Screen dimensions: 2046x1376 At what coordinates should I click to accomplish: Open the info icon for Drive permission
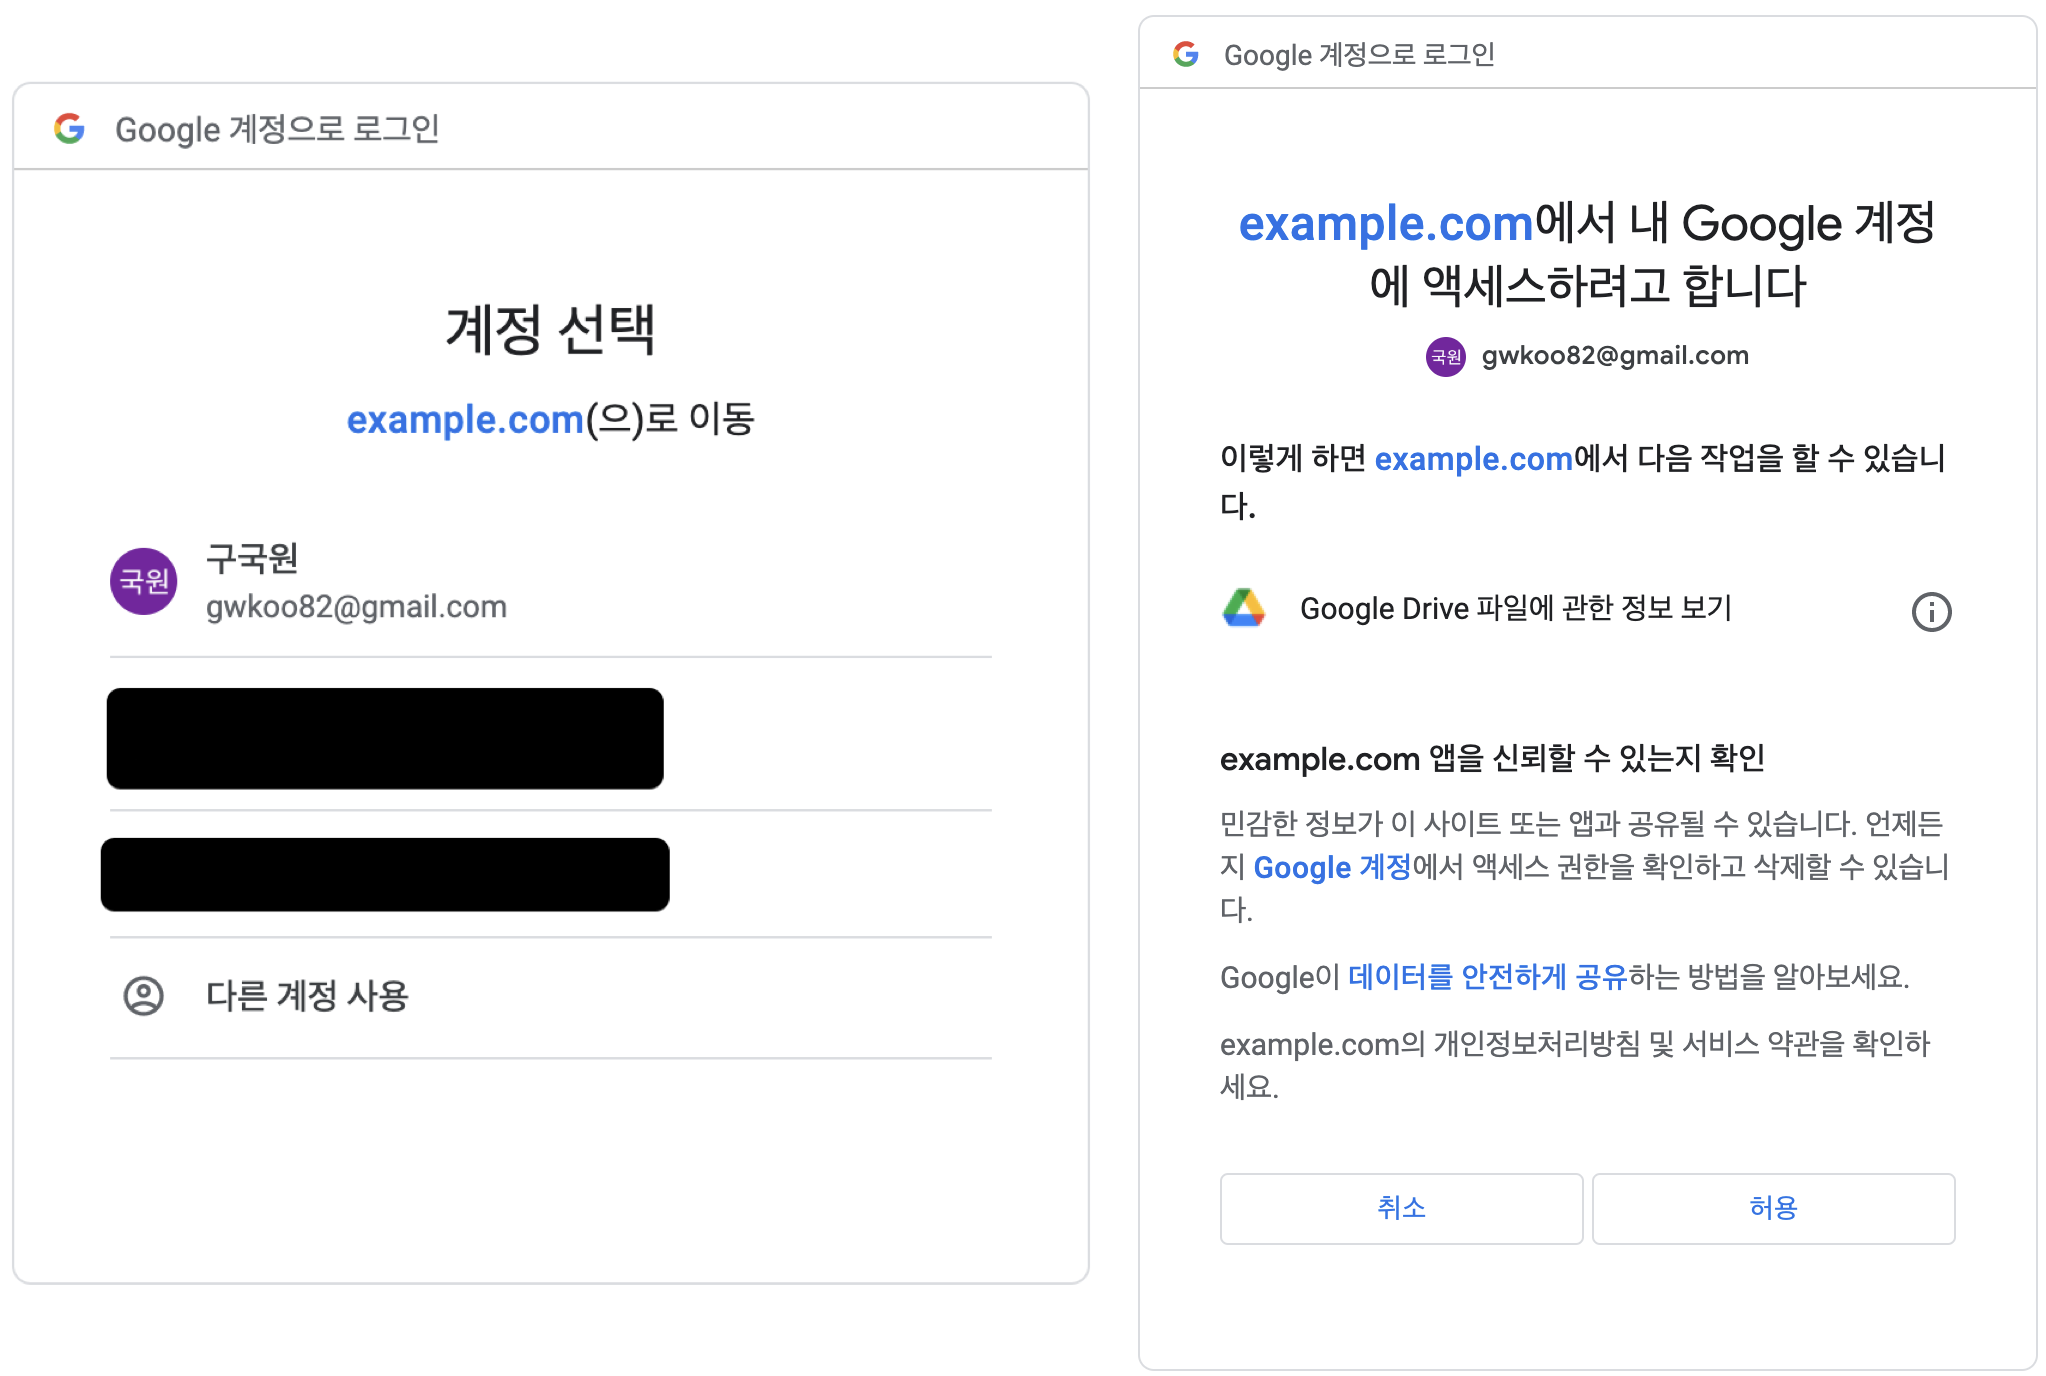1931,611
